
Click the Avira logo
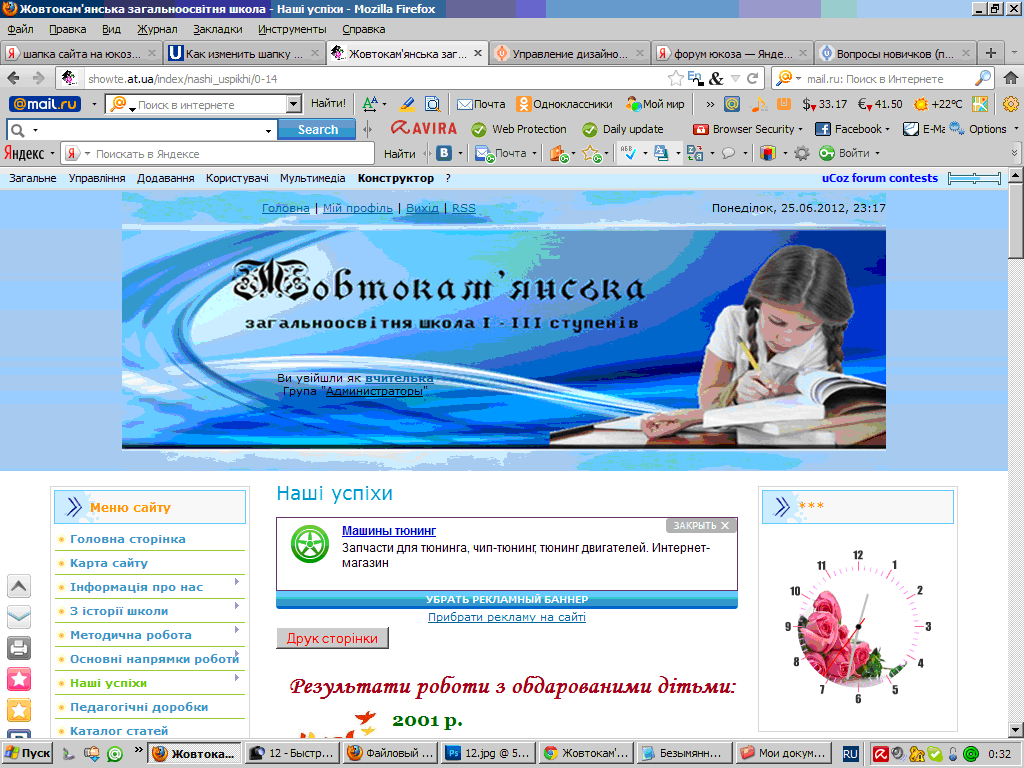coord(423,129)
